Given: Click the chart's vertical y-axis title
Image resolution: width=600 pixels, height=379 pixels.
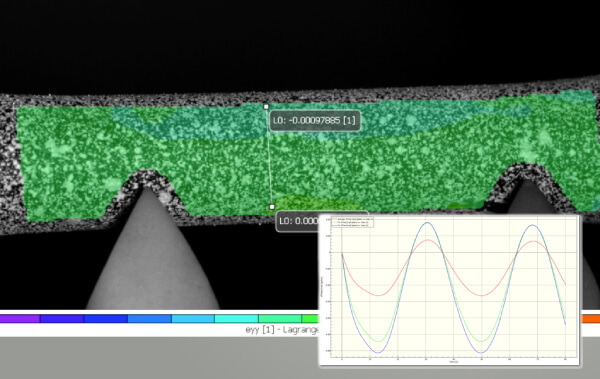Looking at the screenshot, I should [322, 287].
